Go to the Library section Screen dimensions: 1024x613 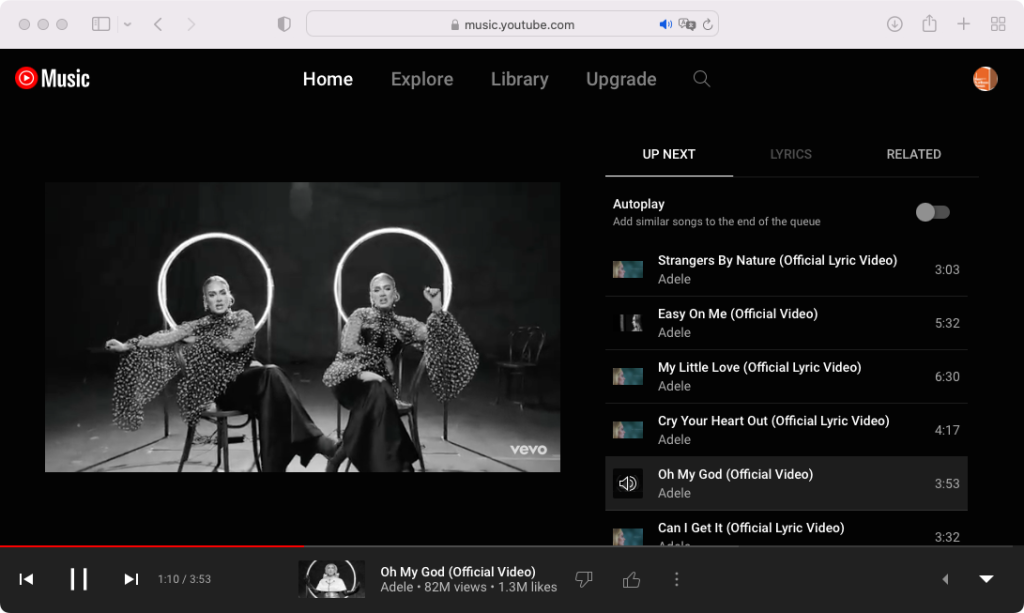coord(519,79)
